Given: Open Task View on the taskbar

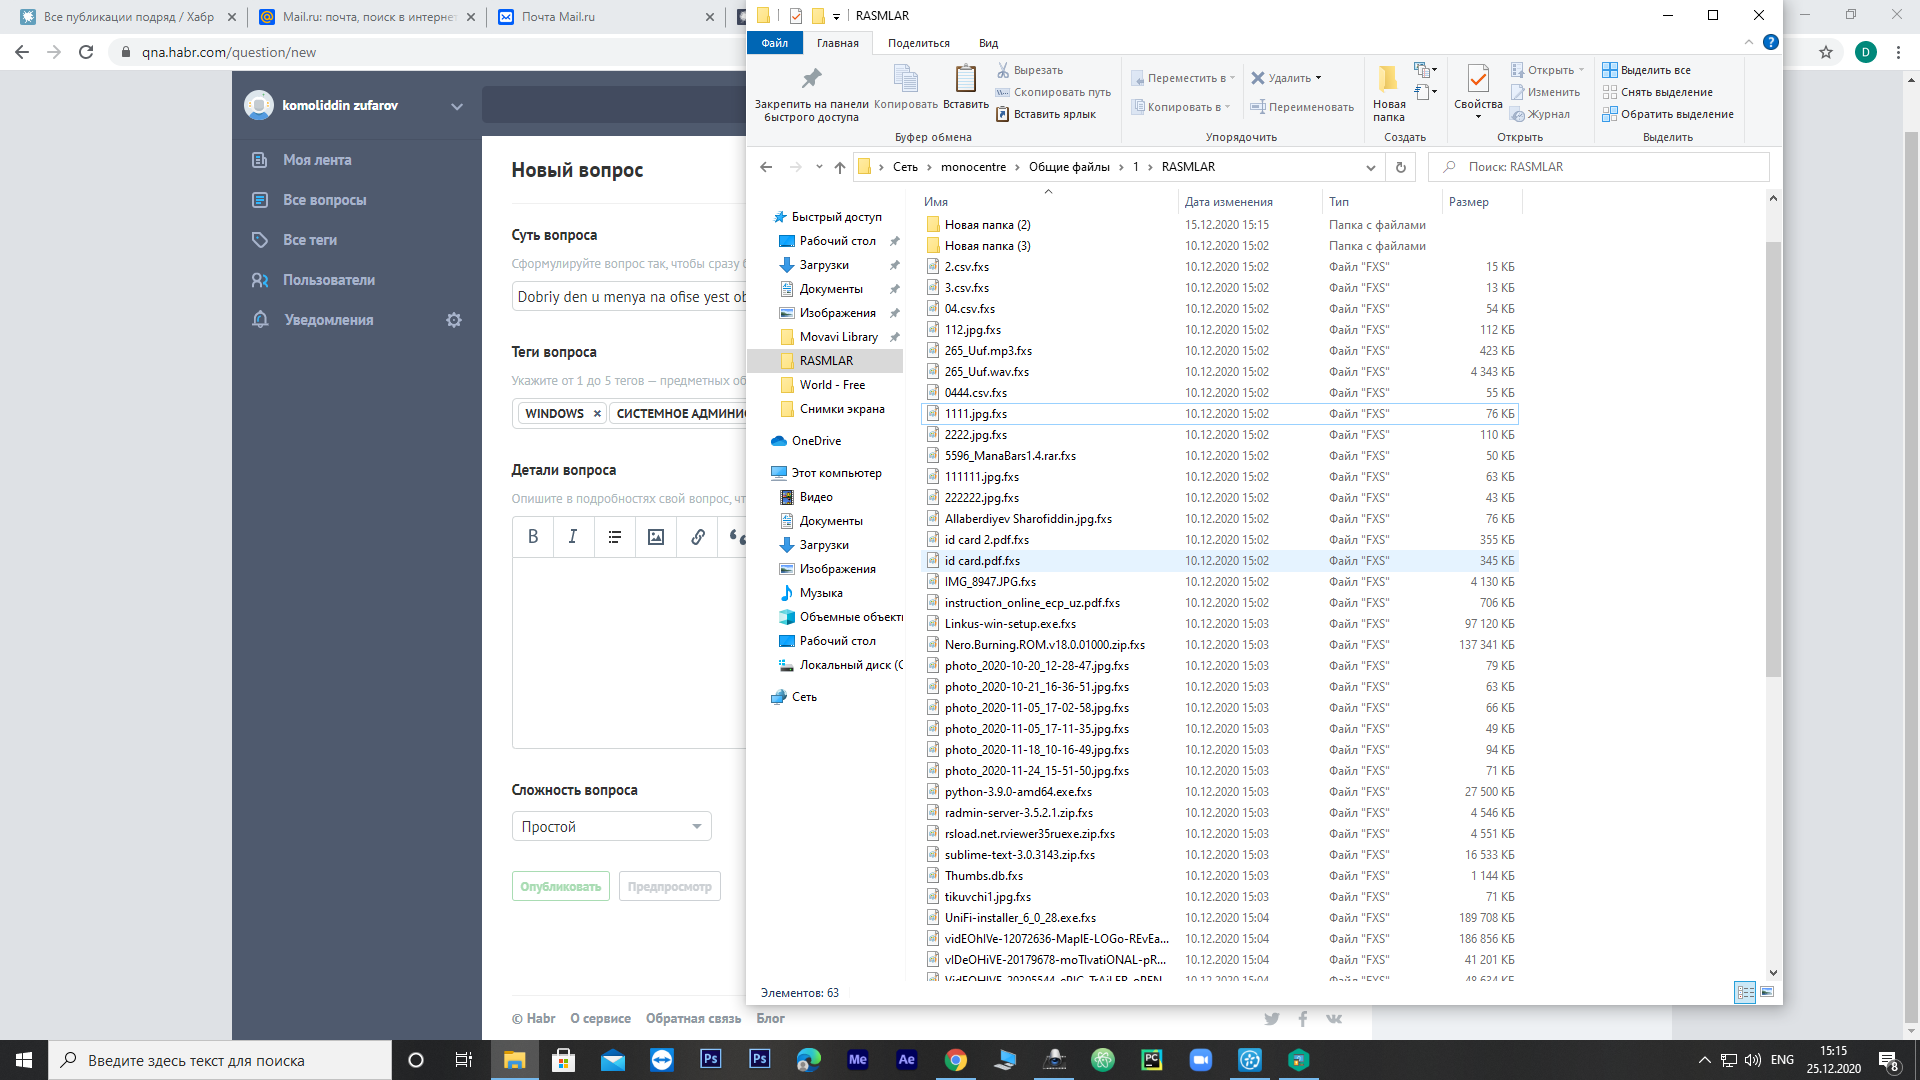Looking at the screenshot, I should click(x=463, y=1060).
